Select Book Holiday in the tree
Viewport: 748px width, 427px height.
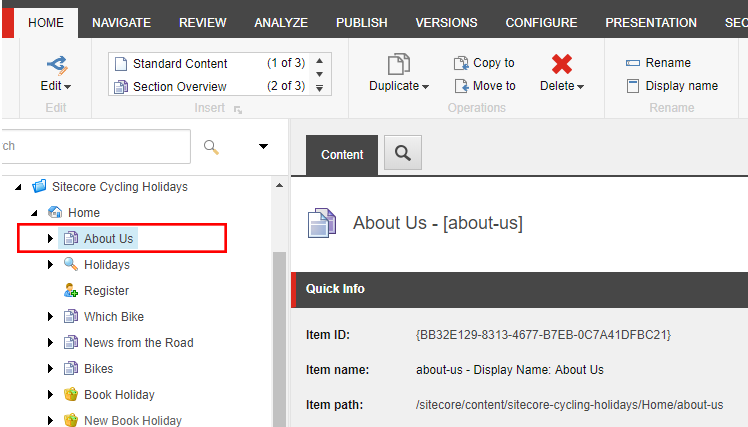[x=119, y=395]
